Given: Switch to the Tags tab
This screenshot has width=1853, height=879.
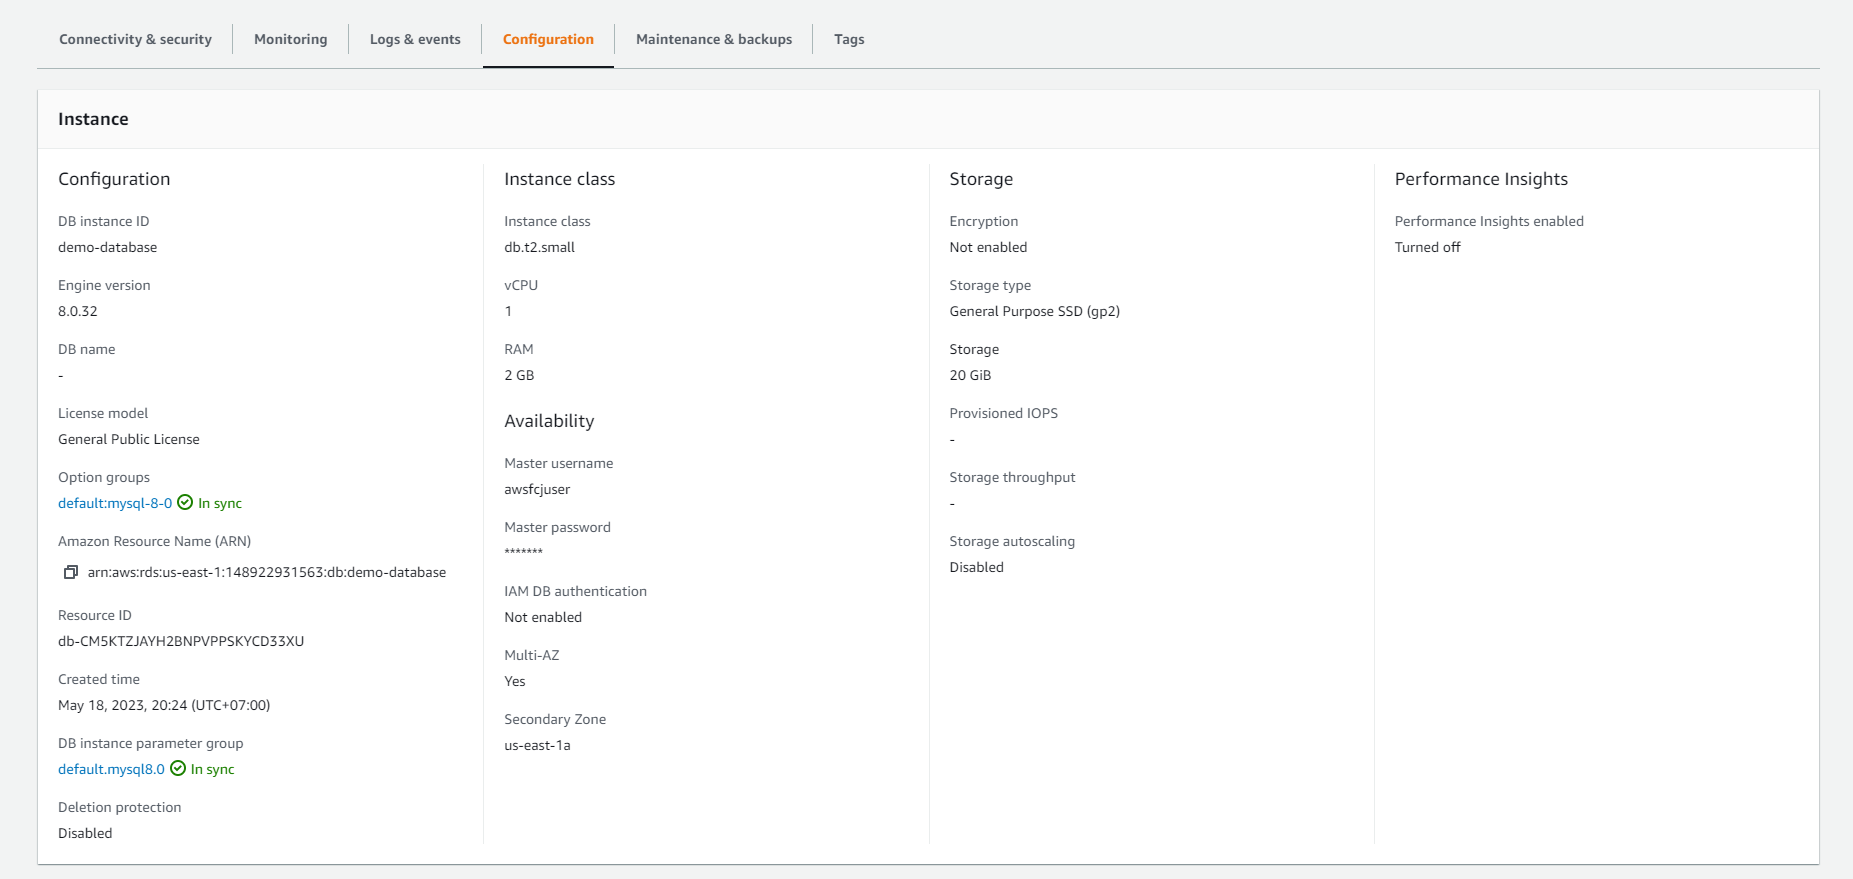Looking at the screenshot, I should coord(849,39).
